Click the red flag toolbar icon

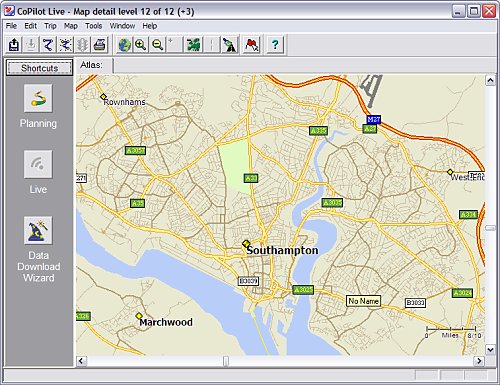point(252,44)
